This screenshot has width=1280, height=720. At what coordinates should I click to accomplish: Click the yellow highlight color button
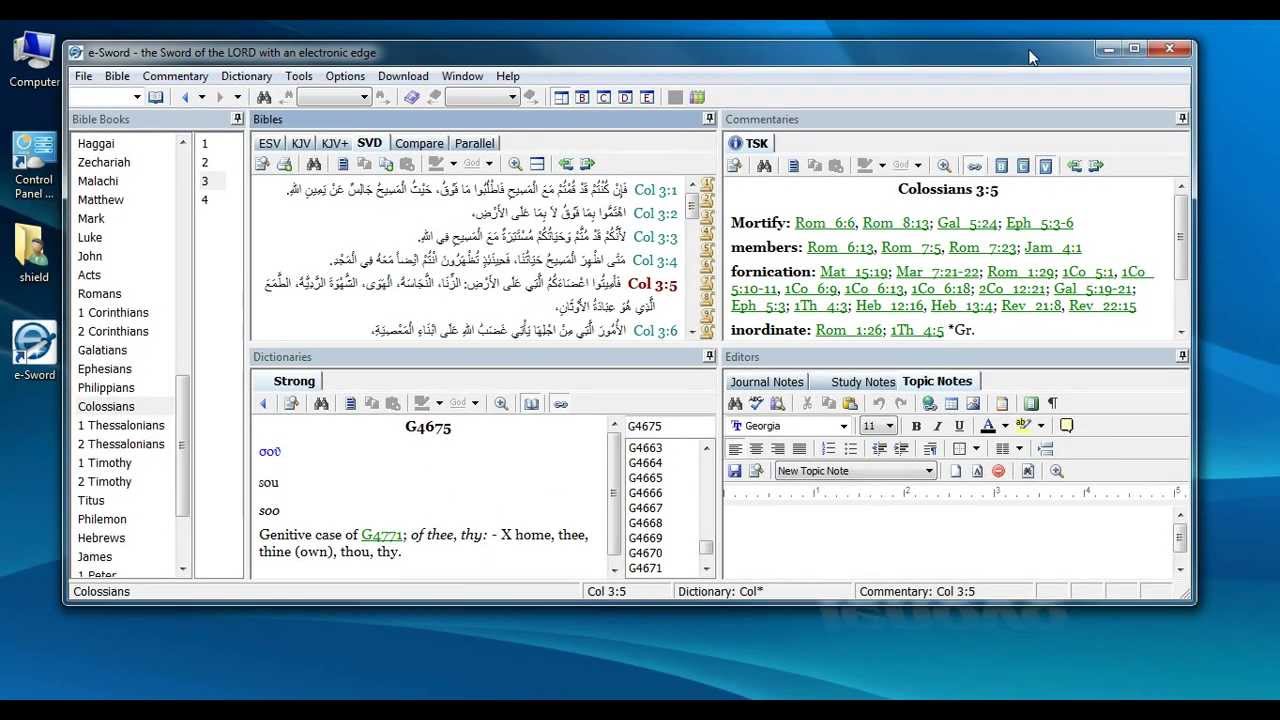(1023, 426)
